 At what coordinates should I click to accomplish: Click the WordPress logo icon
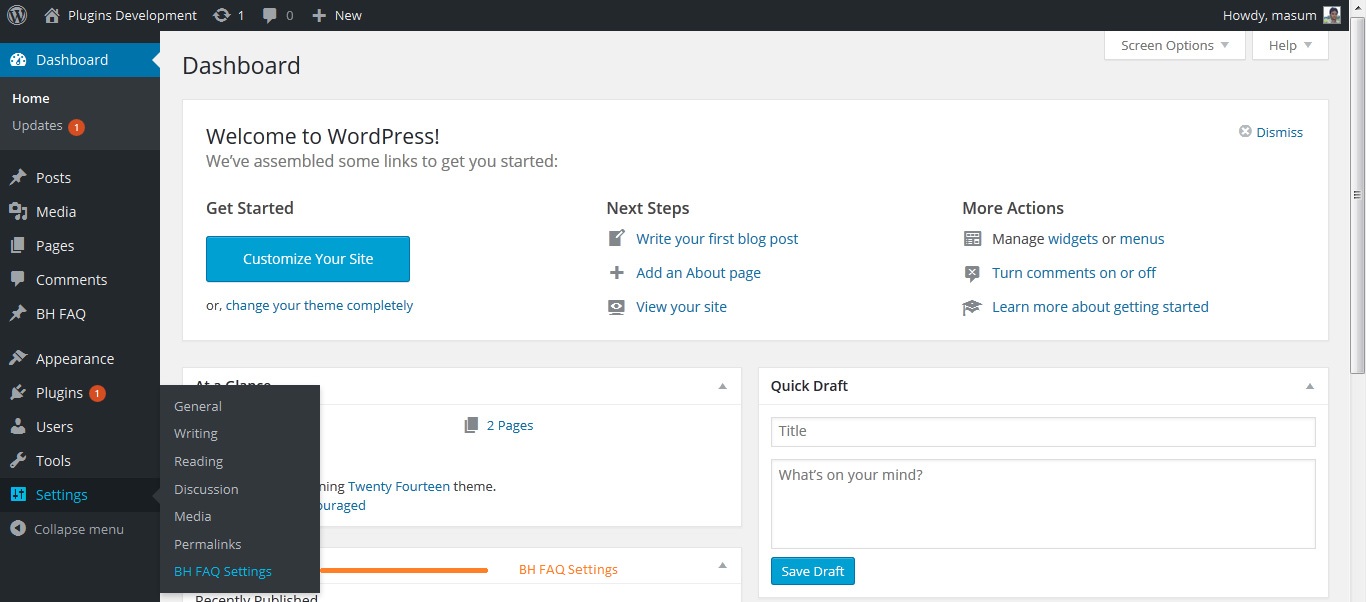(x=17, y=15)
